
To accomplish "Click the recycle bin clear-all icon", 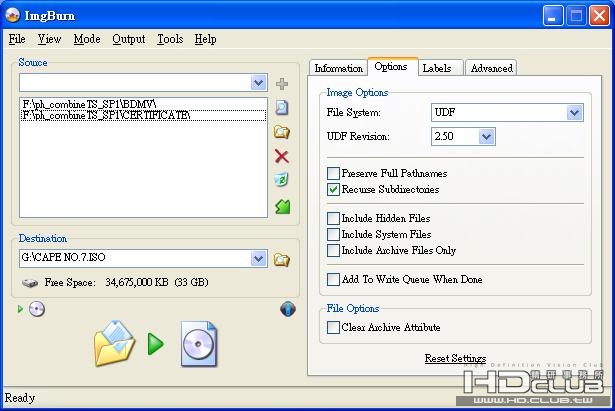I will (x=282, y=180).
